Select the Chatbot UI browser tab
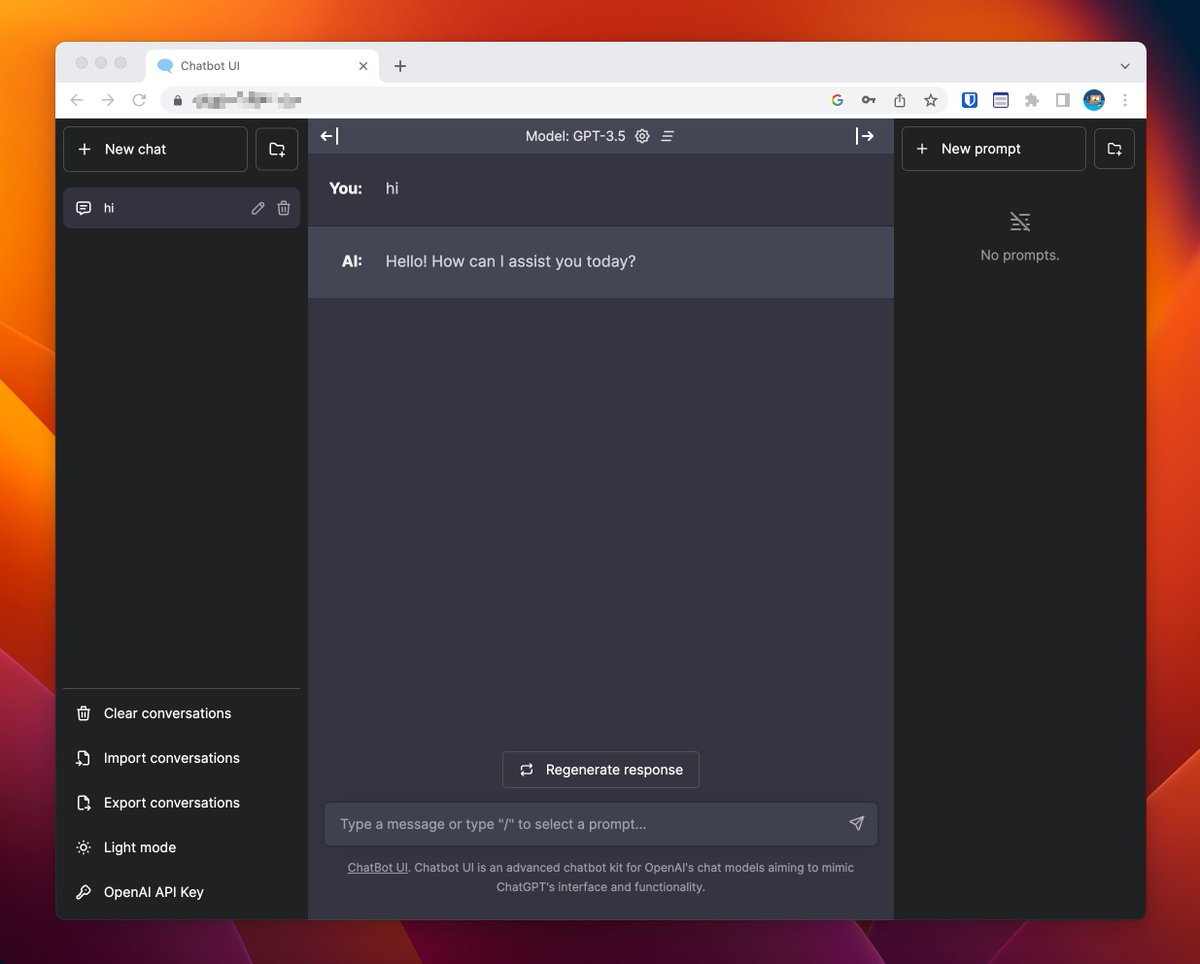Image resolution: width=1200 pixels, height=964 pixels. tap(262, 66)
